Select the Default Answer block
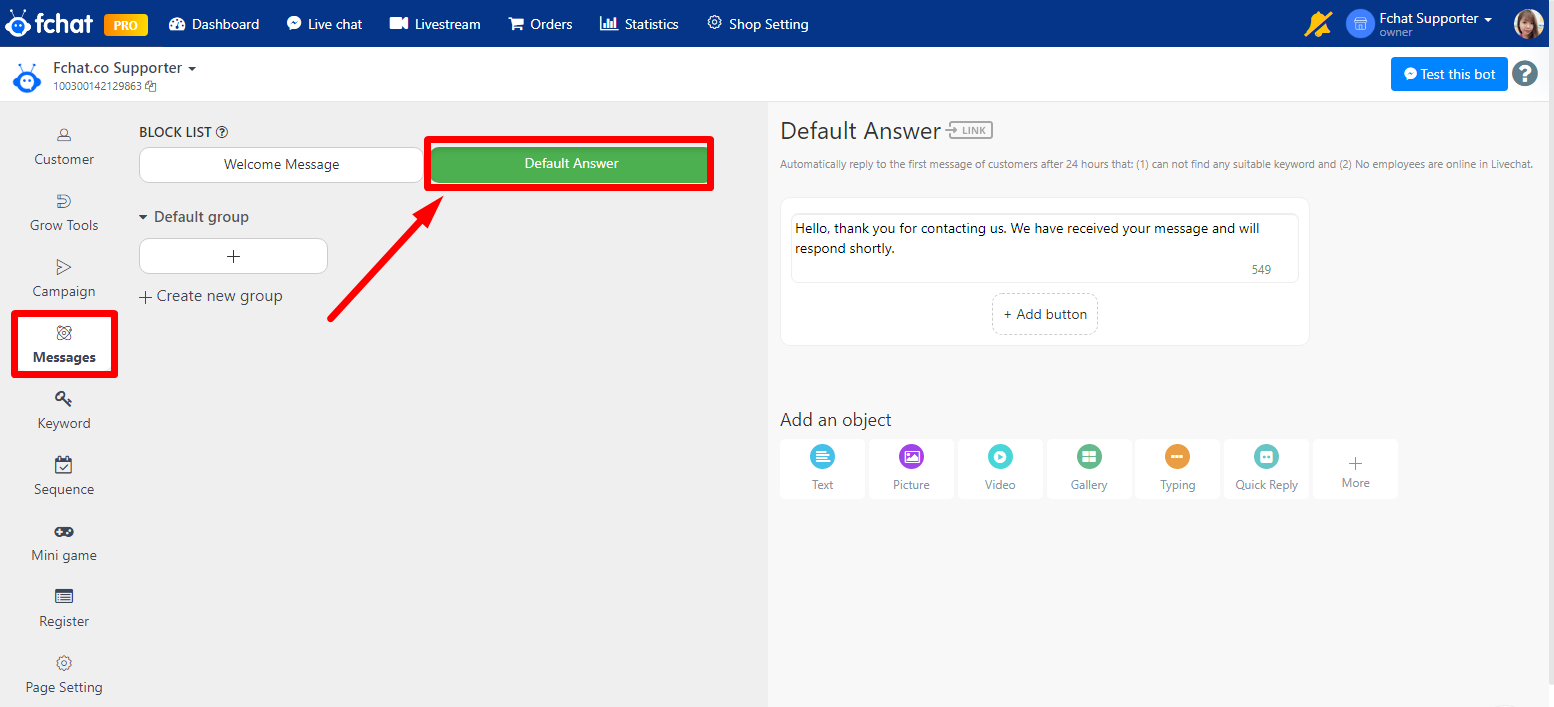Viewport: 1554px width, 707px height. [x=571, y=164]
